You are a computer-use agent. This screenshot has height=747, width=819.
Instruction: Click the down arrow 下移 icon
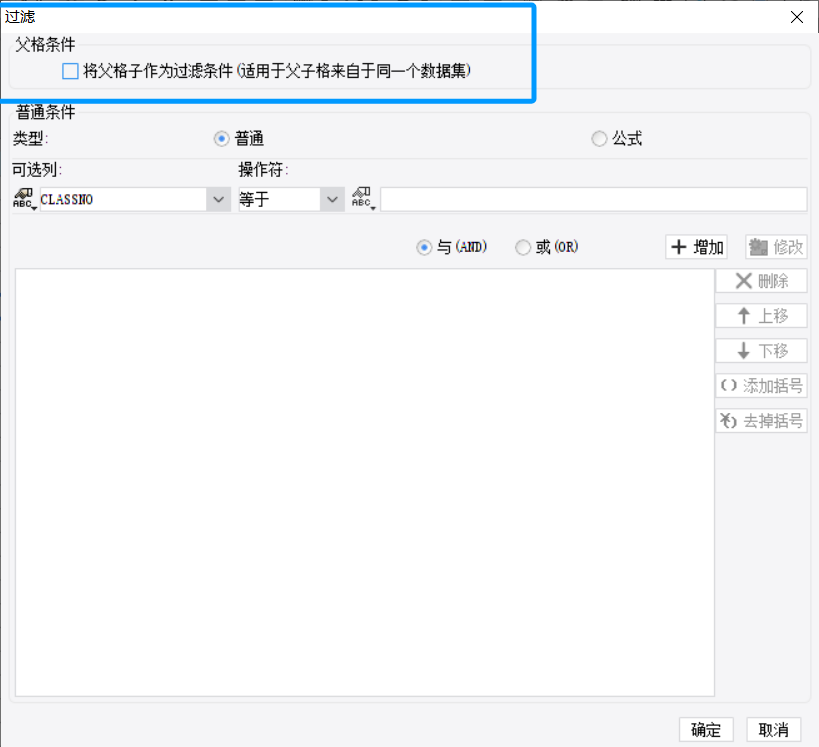click(744, 351)
